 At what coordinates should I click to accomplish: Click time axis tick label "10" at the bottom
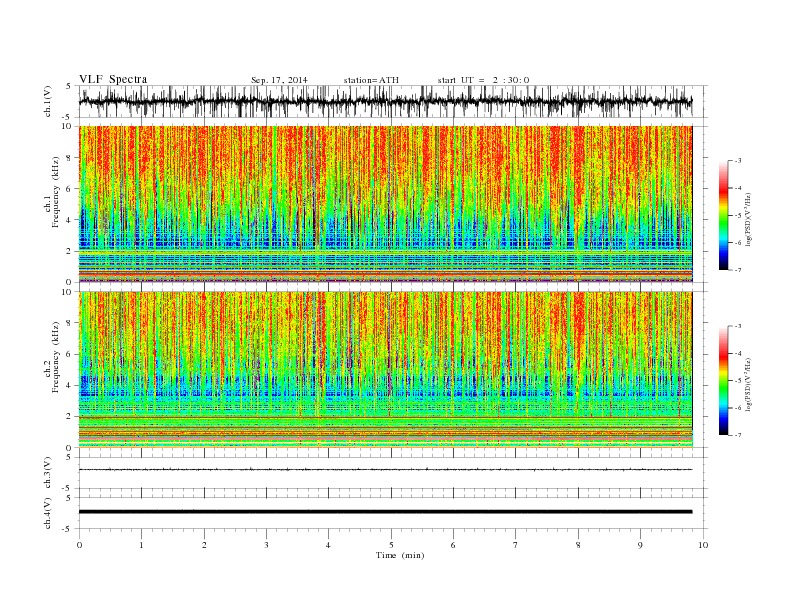[703, 545]
